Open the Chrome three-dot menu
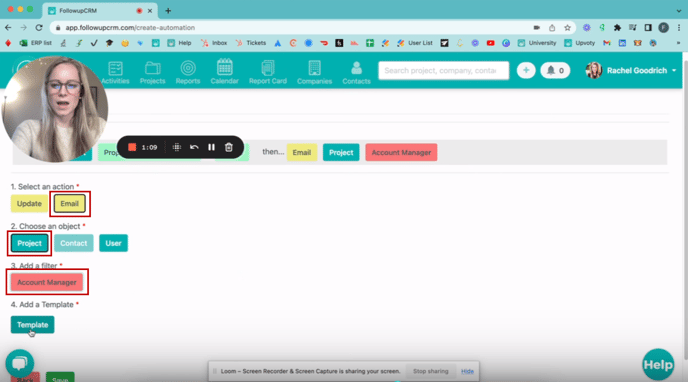 679,28
